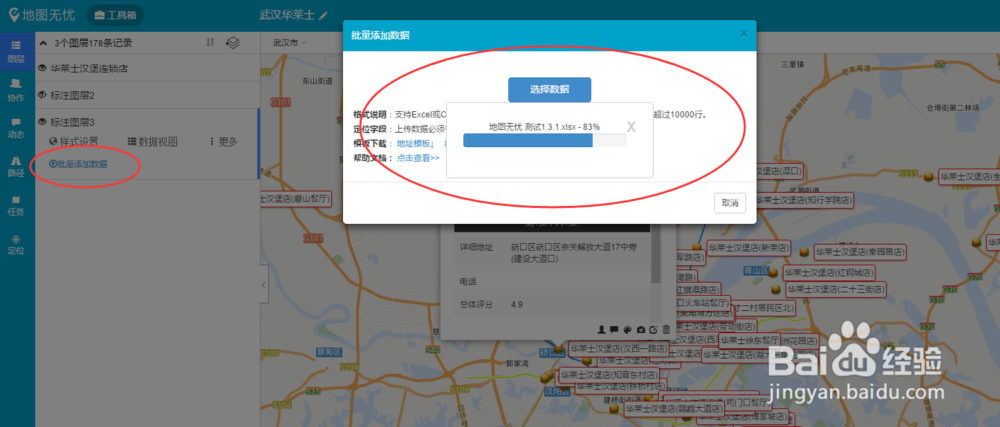Click the 总体评分 4.9 value
The height and width of the screenshot is (427, 1000).
[517, 305]
